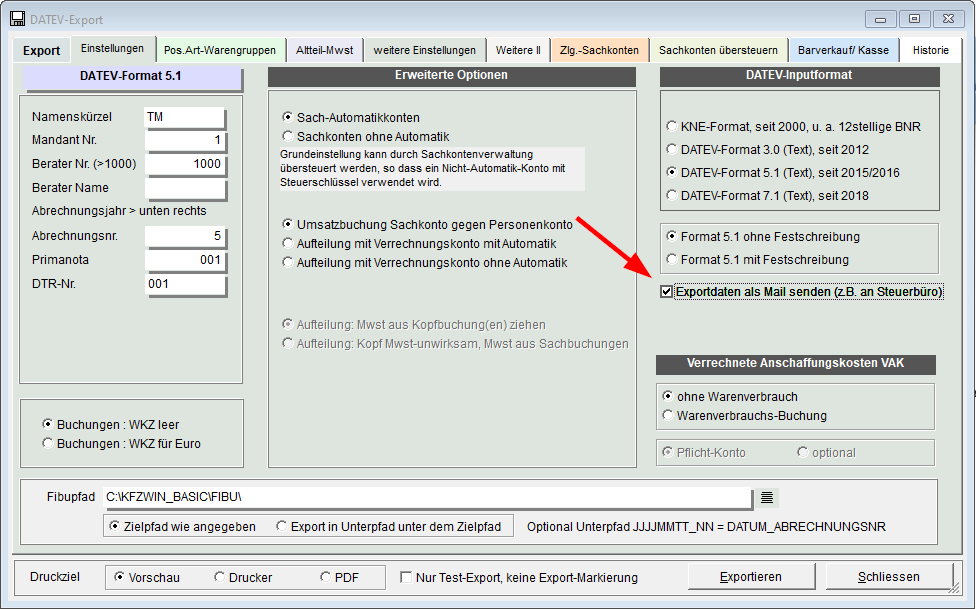Set Druckziel to Drucker
The image size is (976, 609).
click(243, 577)
